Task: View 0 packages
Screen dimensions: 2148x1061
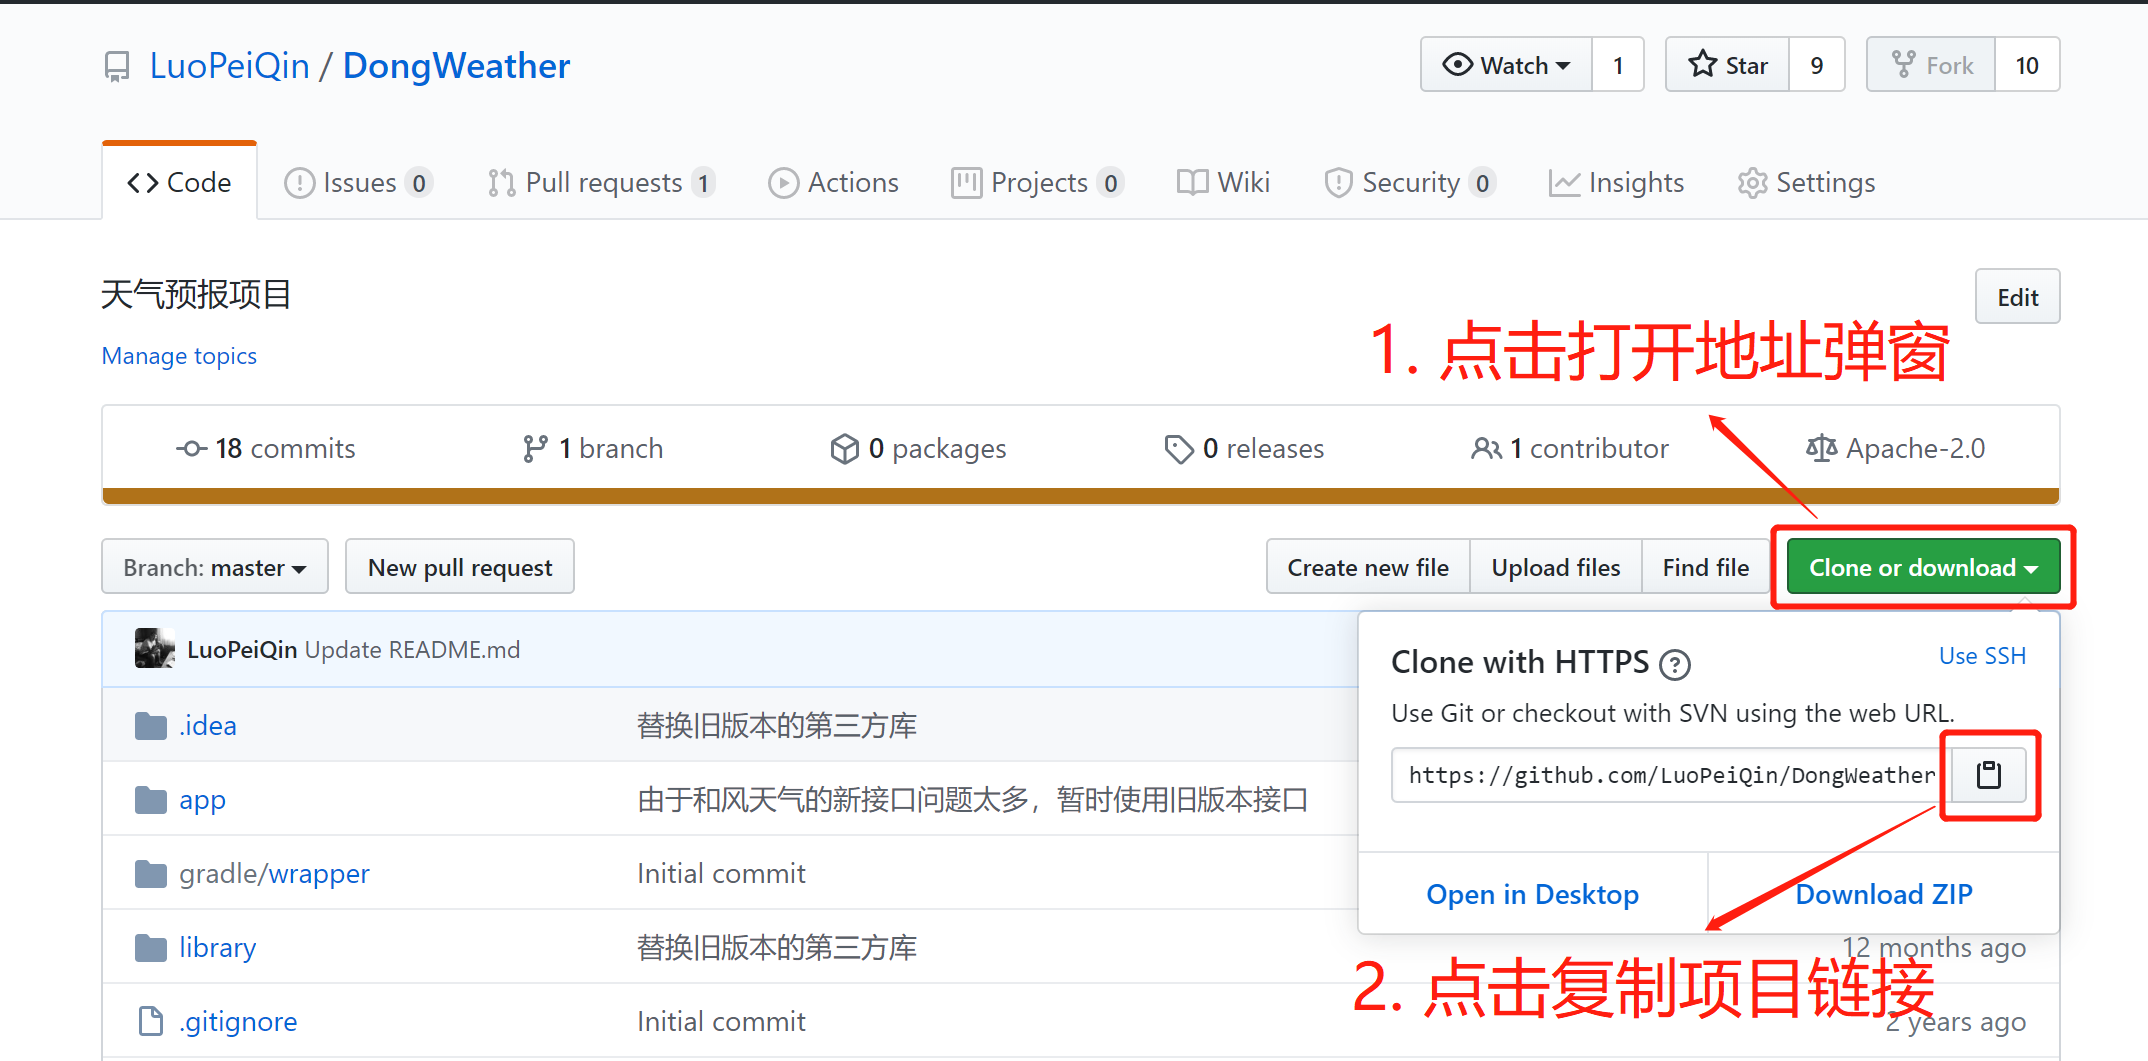Action: 918,449
